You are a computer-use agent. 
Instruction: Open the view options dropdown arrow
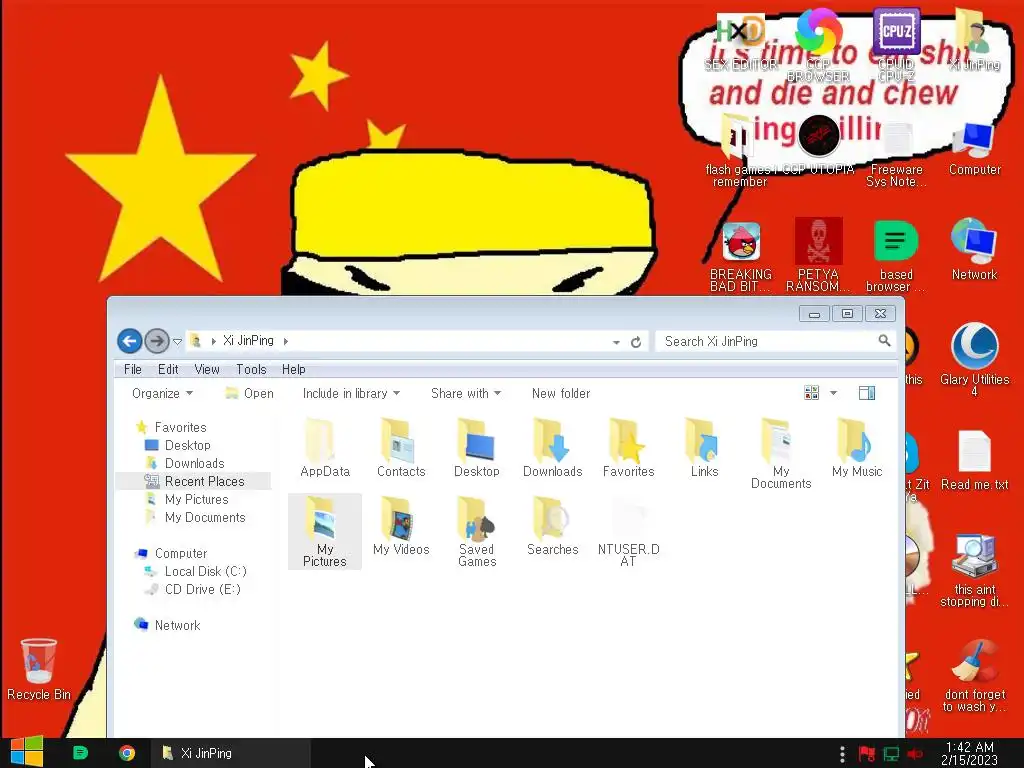click(833, 393)
